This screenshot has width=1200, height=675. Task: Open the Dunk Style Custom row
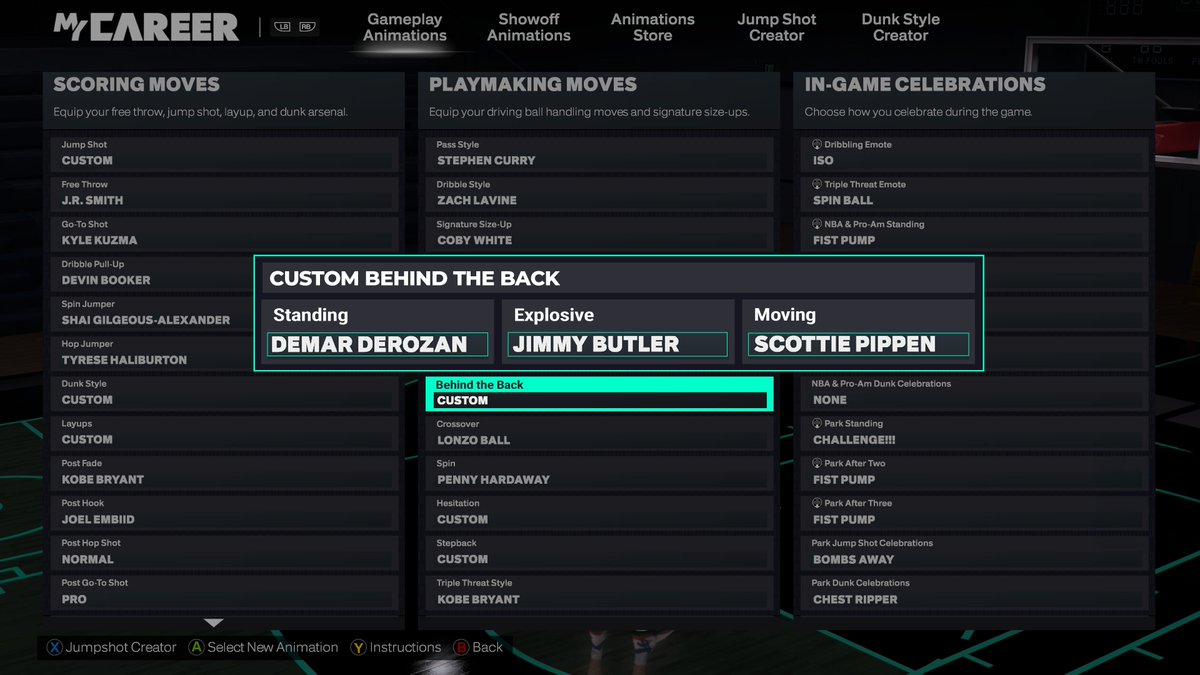point(225,393)
